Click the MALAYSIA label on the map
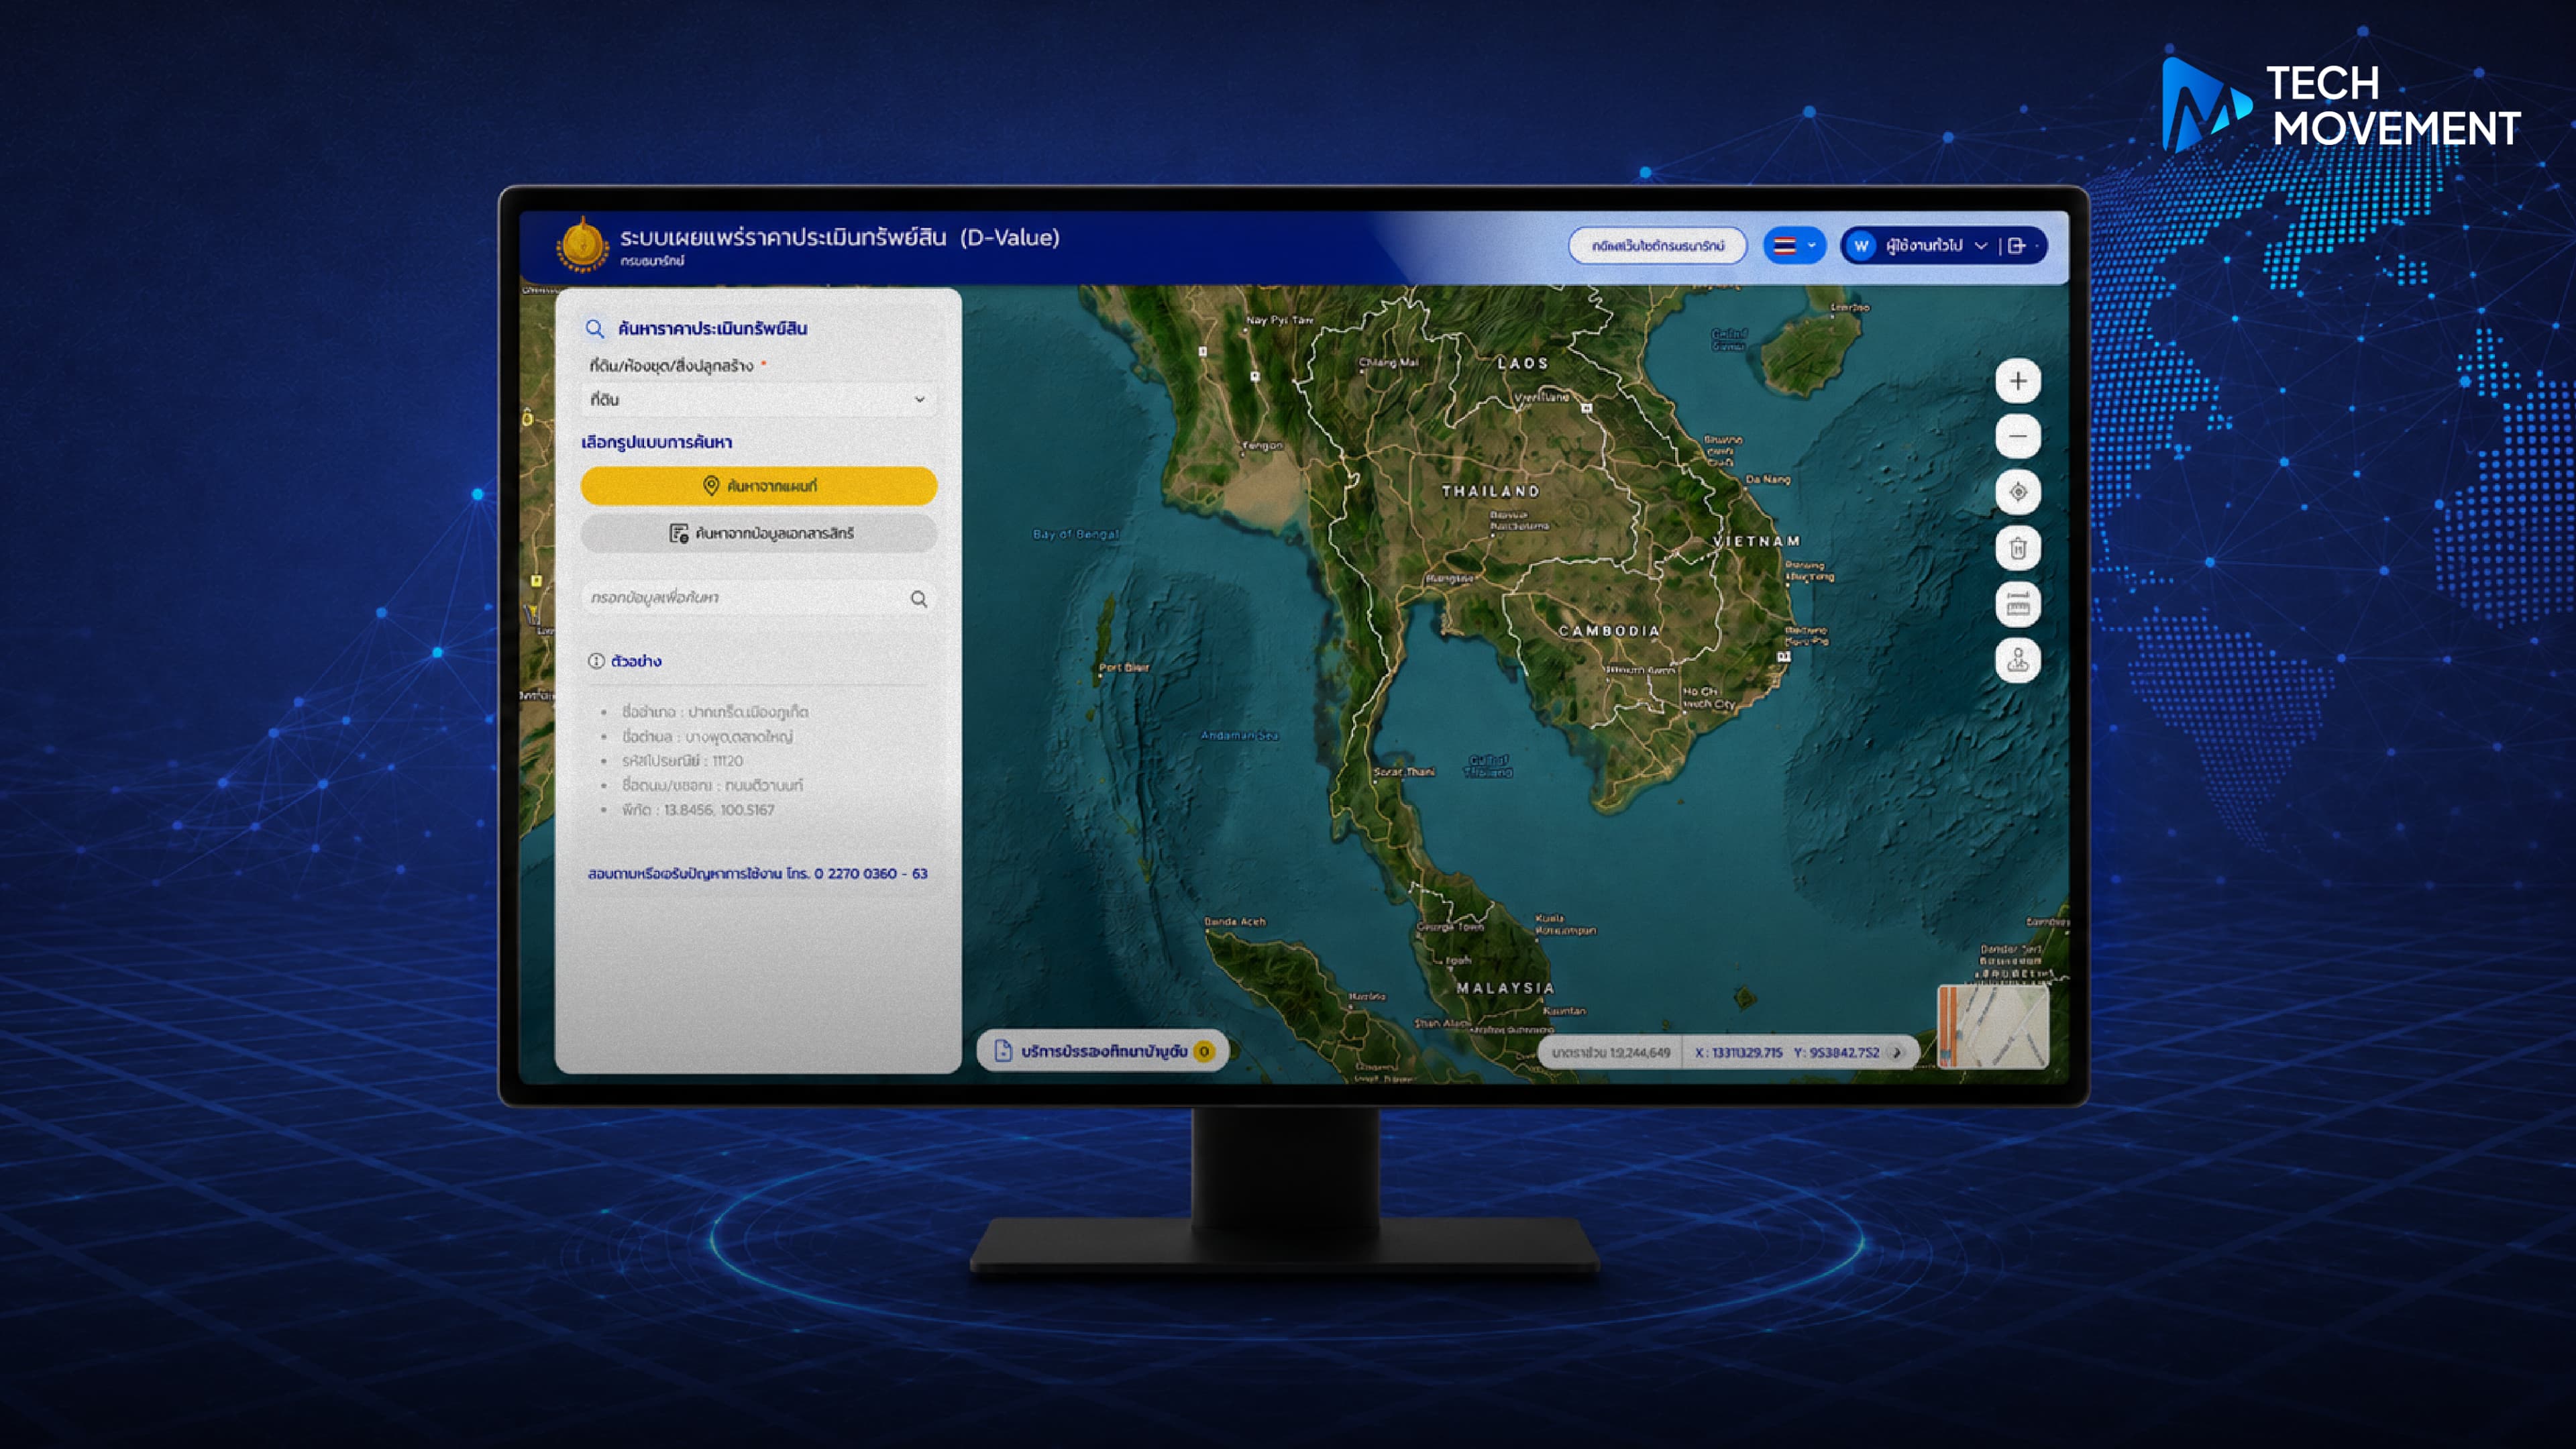The width and height of the screenshot is (2576, 1449). pos(1505,989)
